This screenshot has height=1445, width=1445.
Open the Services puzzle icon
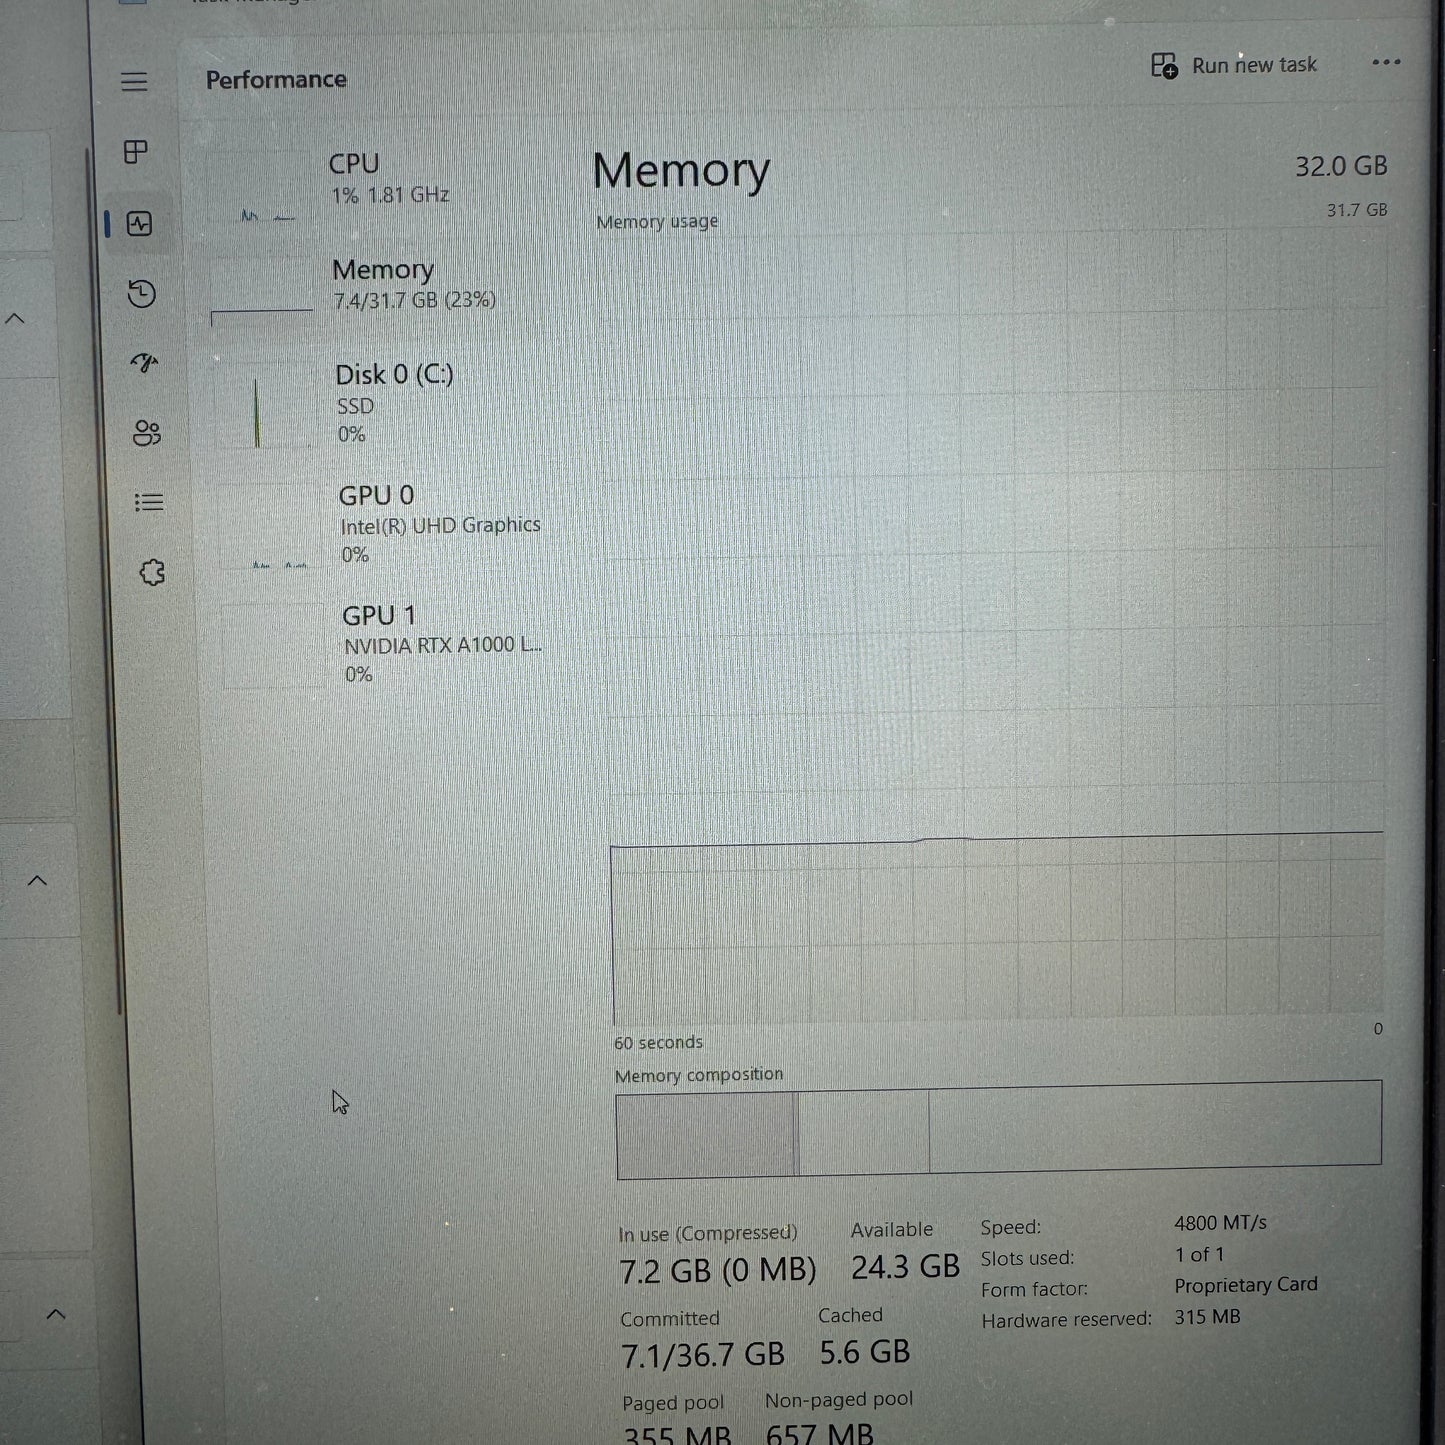coord(152,573)
